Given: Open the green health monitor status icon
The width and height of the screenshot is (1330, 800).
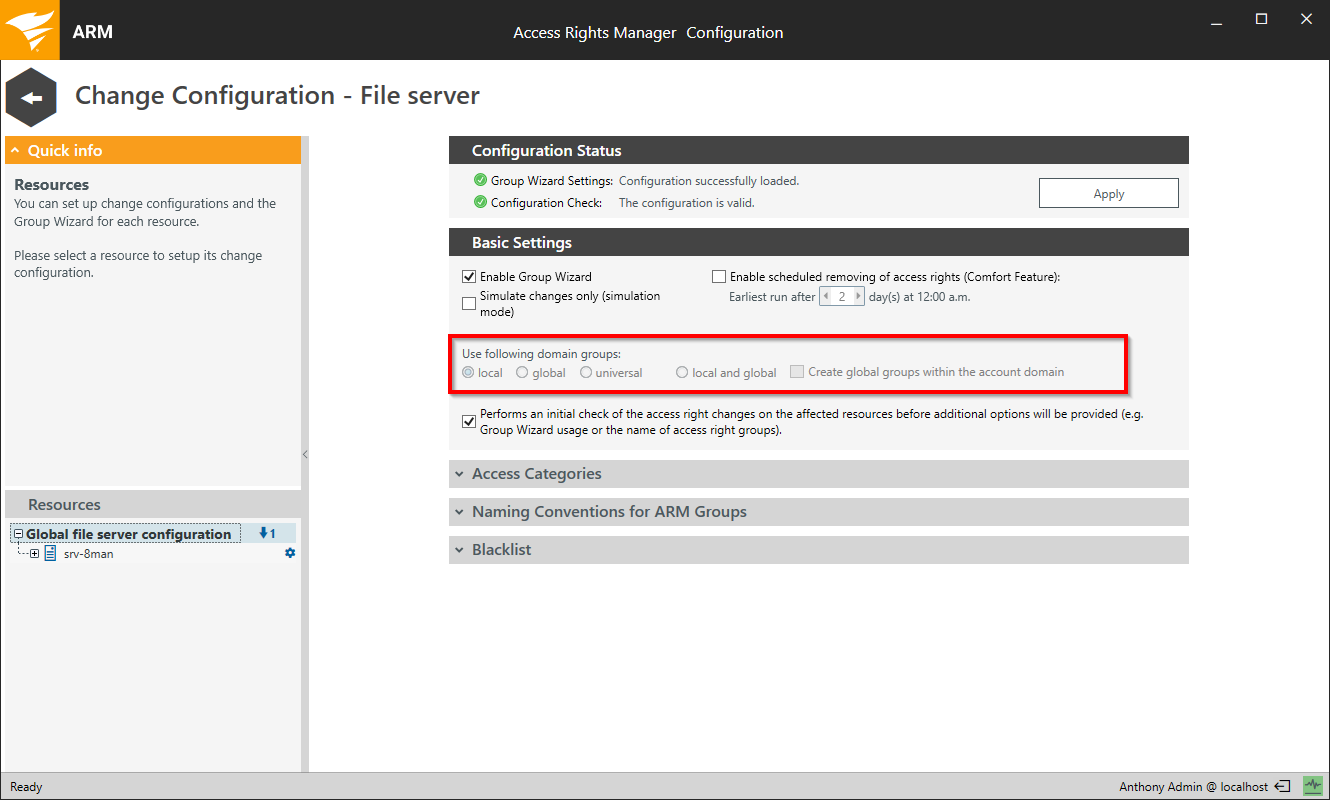Looking at the screenshot, I should (x=1312, y=787).
